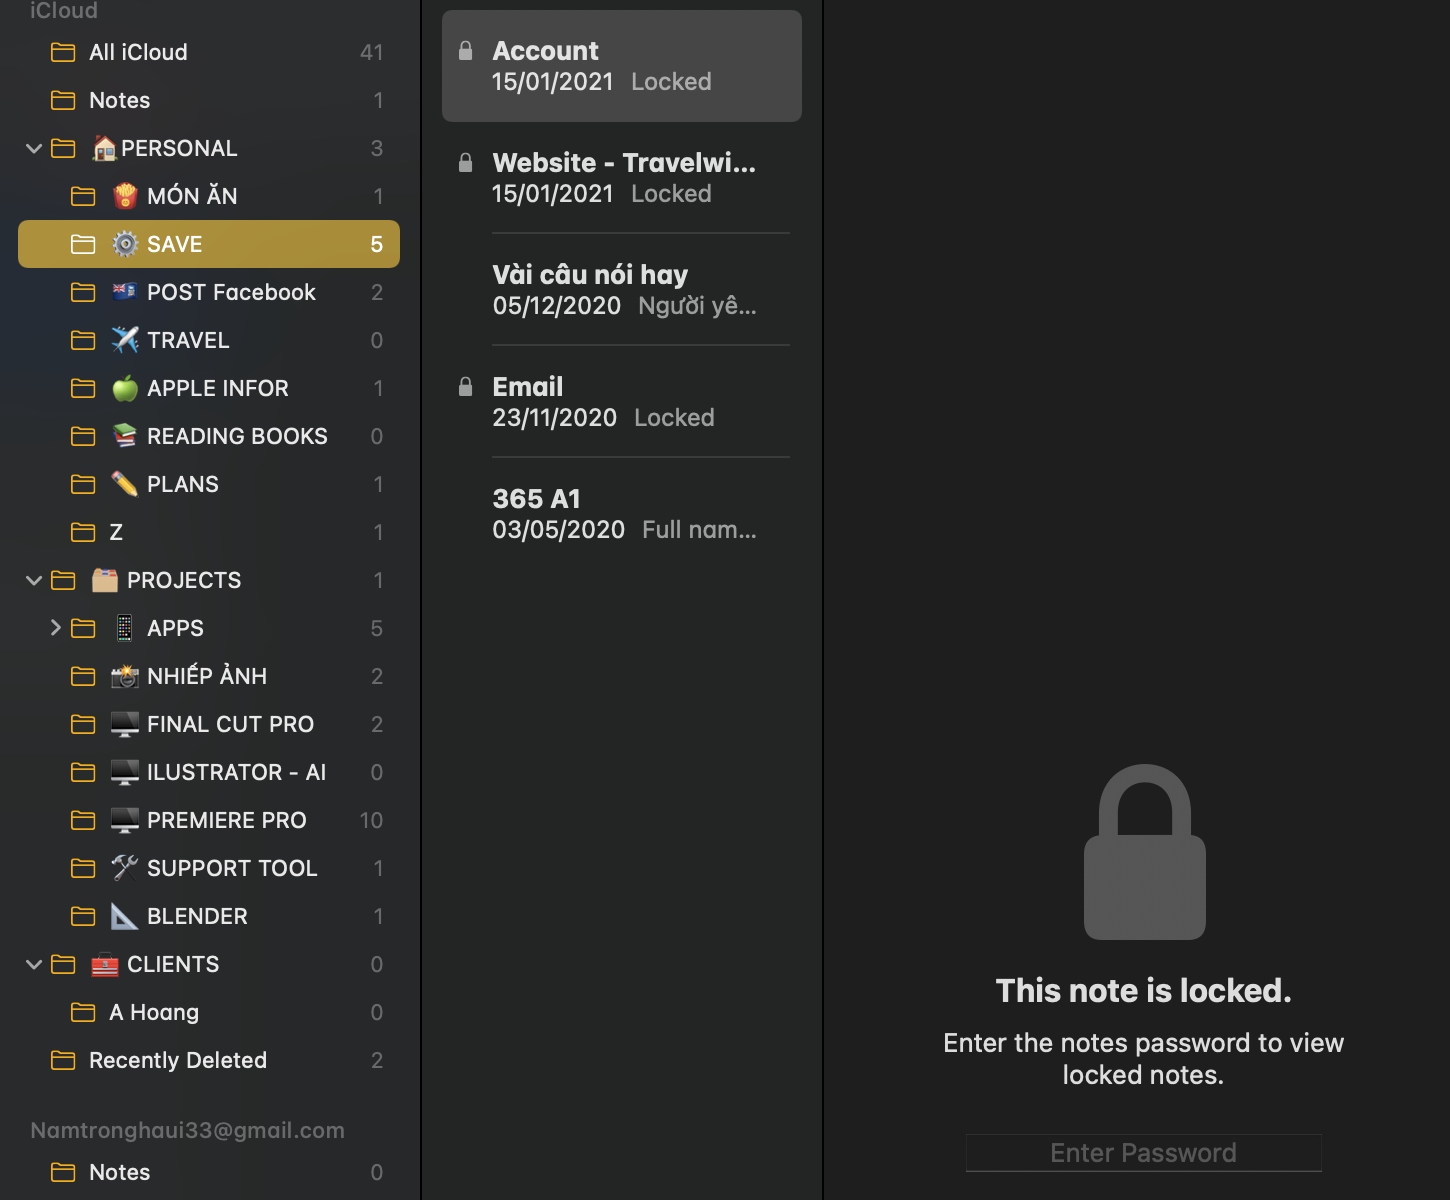Click the monitor emoji beside FINAL CUT PRO
This screenshot has width=1450, height=1200.
(125, 724)
